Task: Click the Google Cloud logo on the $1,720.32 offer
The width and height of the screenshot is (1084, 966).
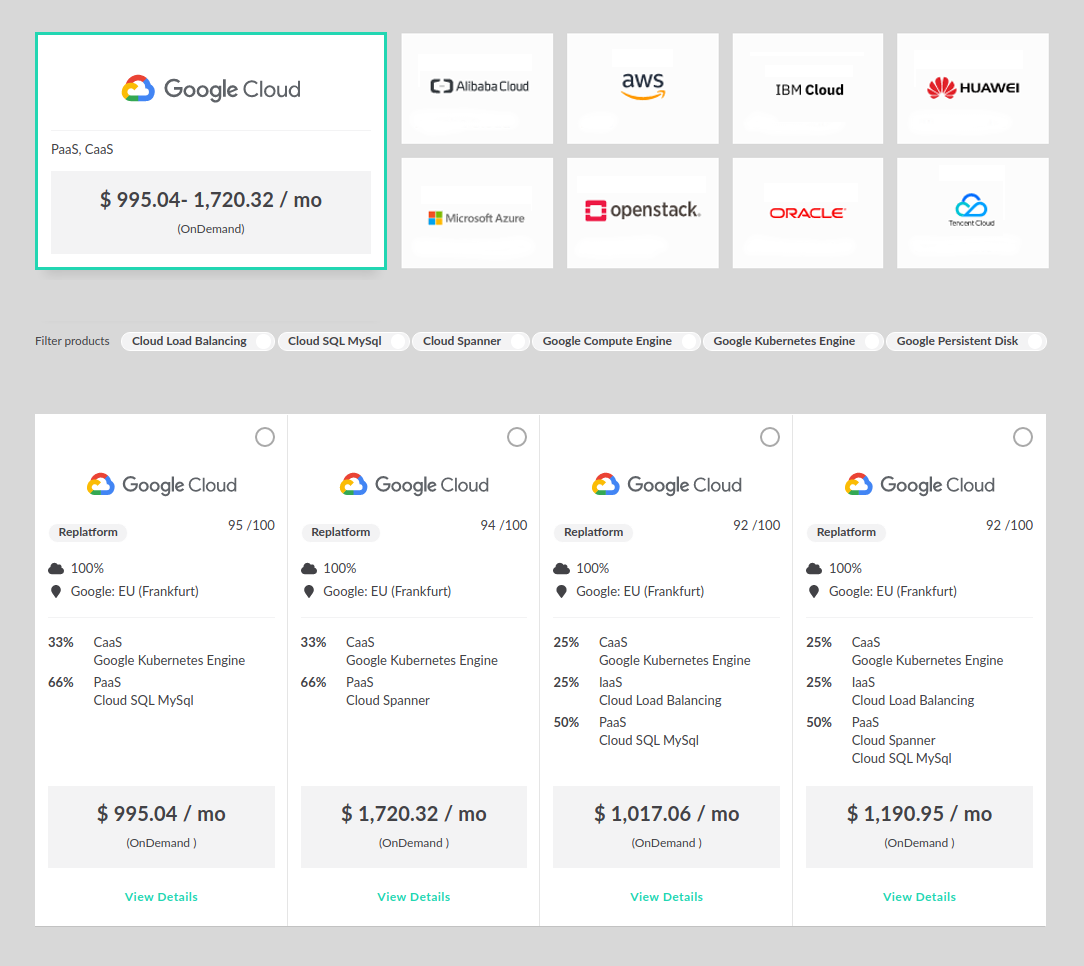Action: [414, 485]
